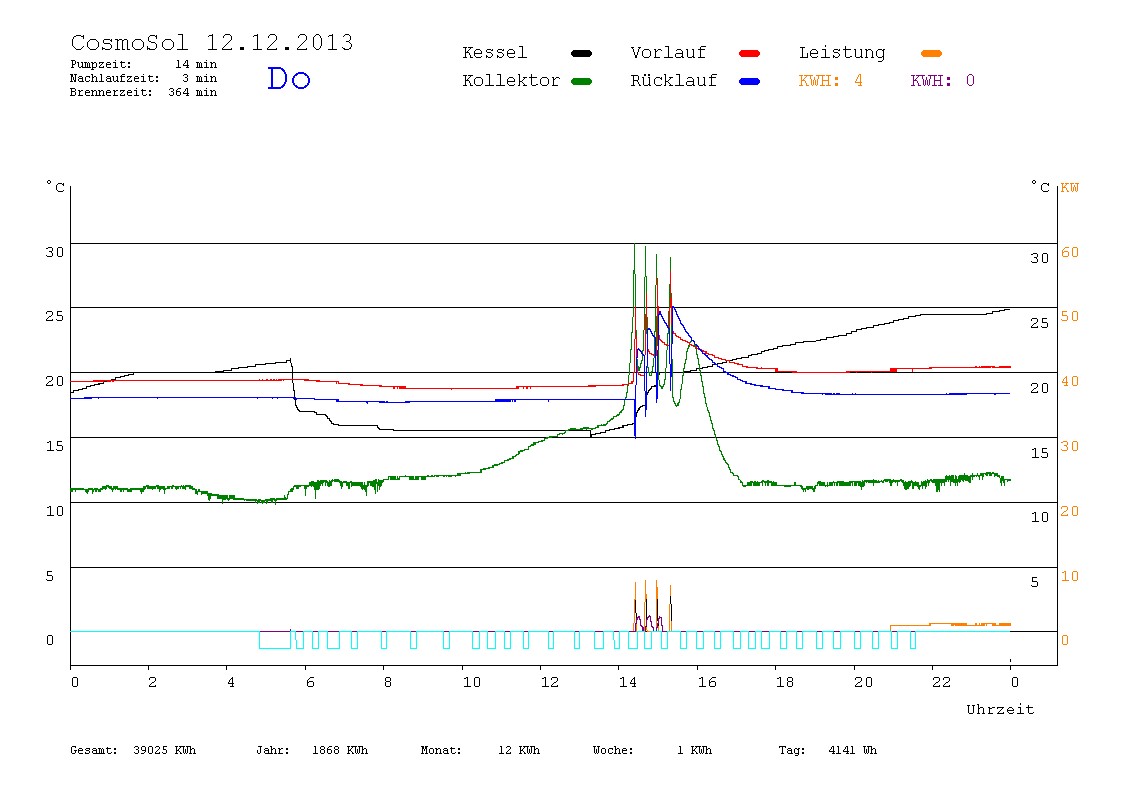Click the "Jahr:" footer label
The image size is (1148, 812).
(273, 750)
